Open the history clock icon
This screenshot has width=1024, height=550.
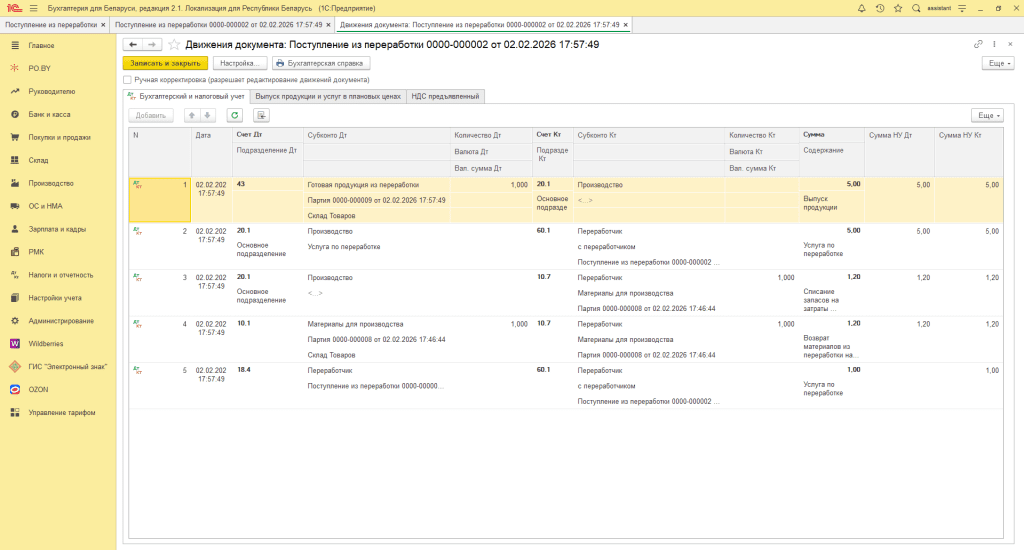(x=879, y=8)
